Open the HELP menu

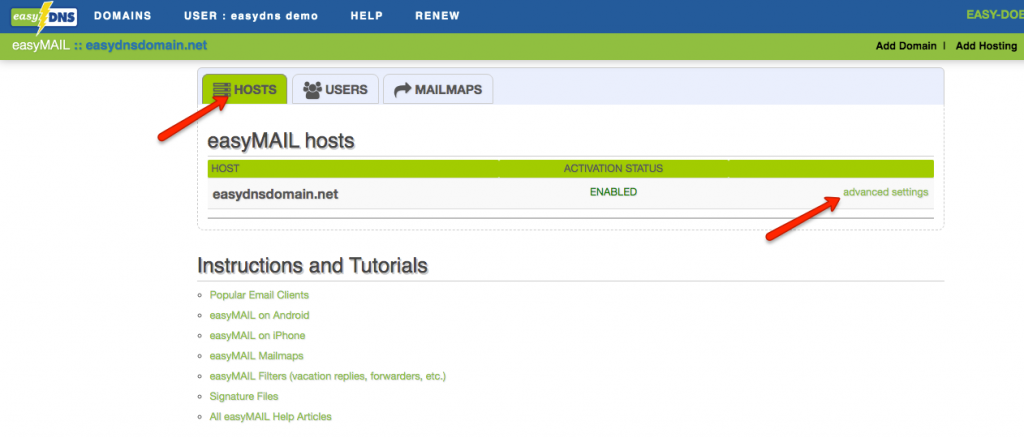point(367,16)
